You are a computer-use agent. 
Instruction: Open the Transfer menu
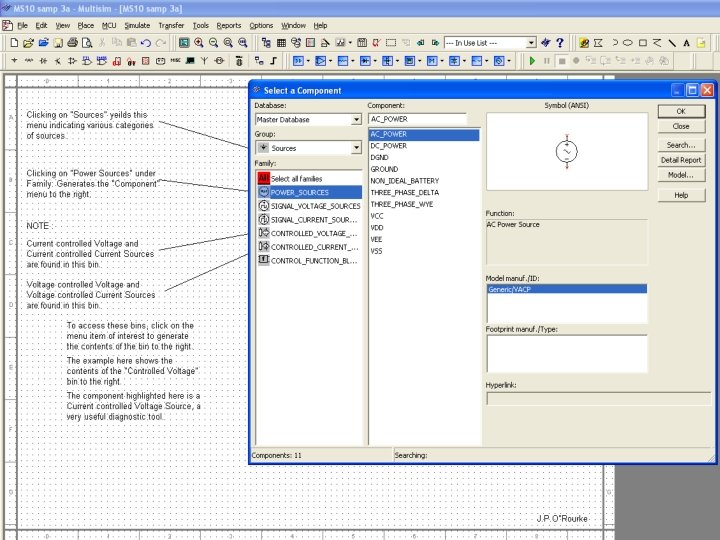pyautogui.click(x=171, y=25)
